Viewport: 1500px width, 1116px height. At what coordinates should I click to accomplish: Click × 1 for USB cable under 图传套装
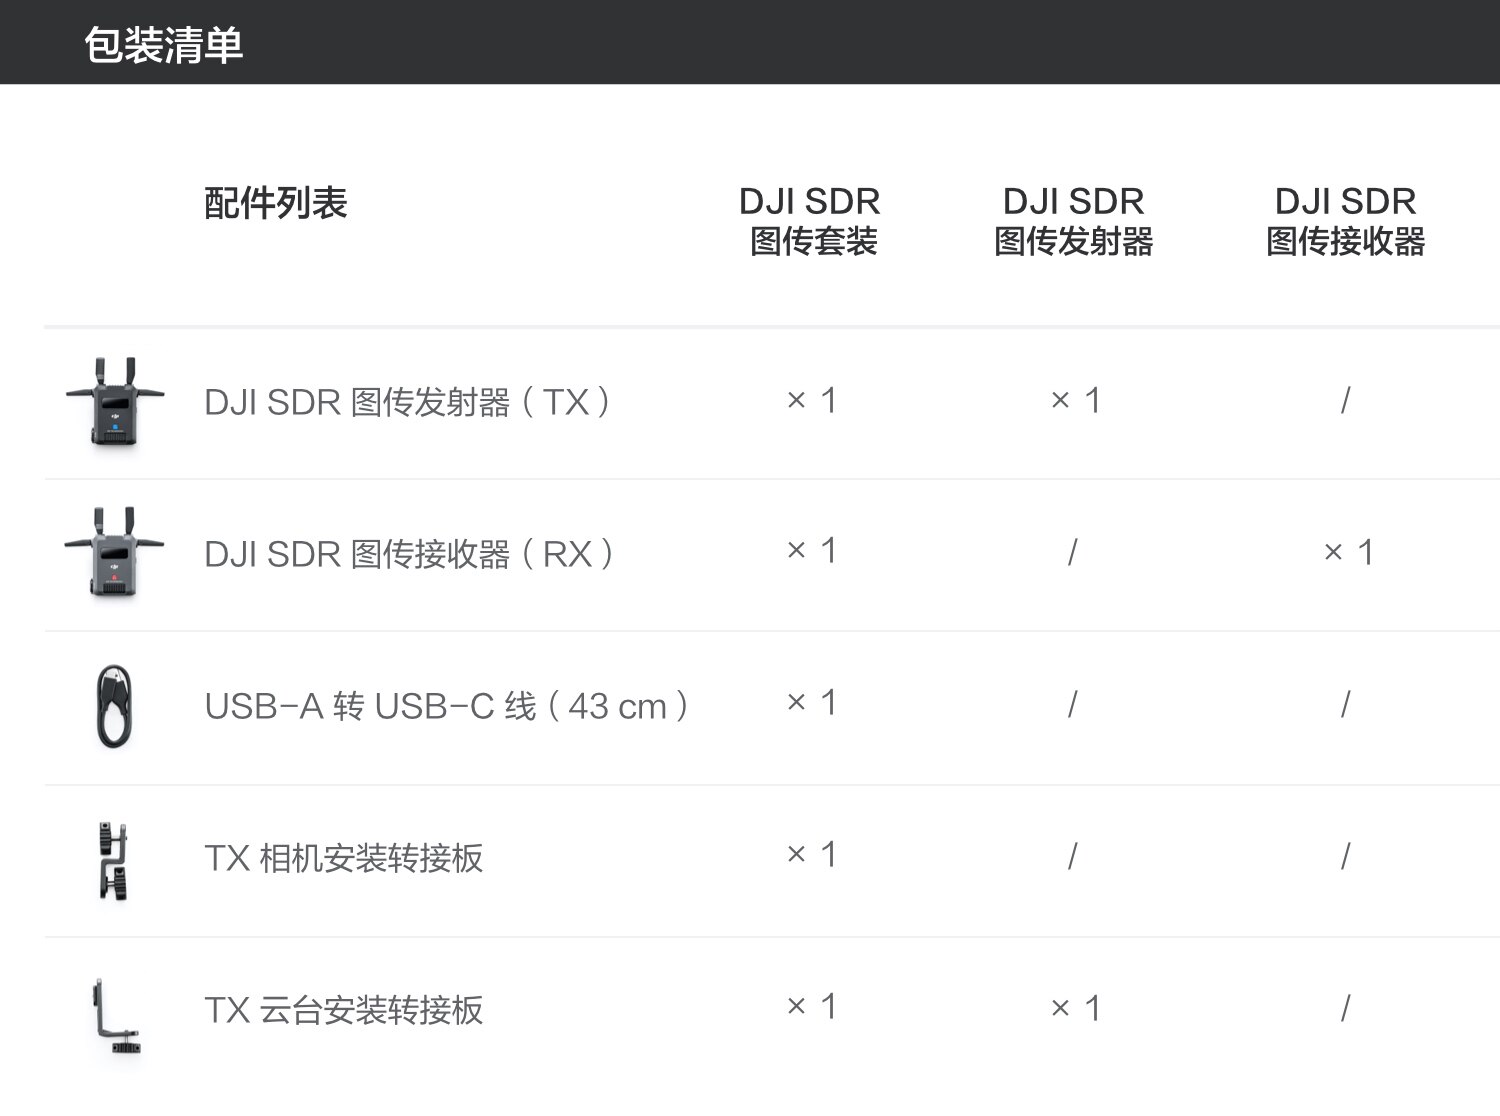tap(811, 703)
